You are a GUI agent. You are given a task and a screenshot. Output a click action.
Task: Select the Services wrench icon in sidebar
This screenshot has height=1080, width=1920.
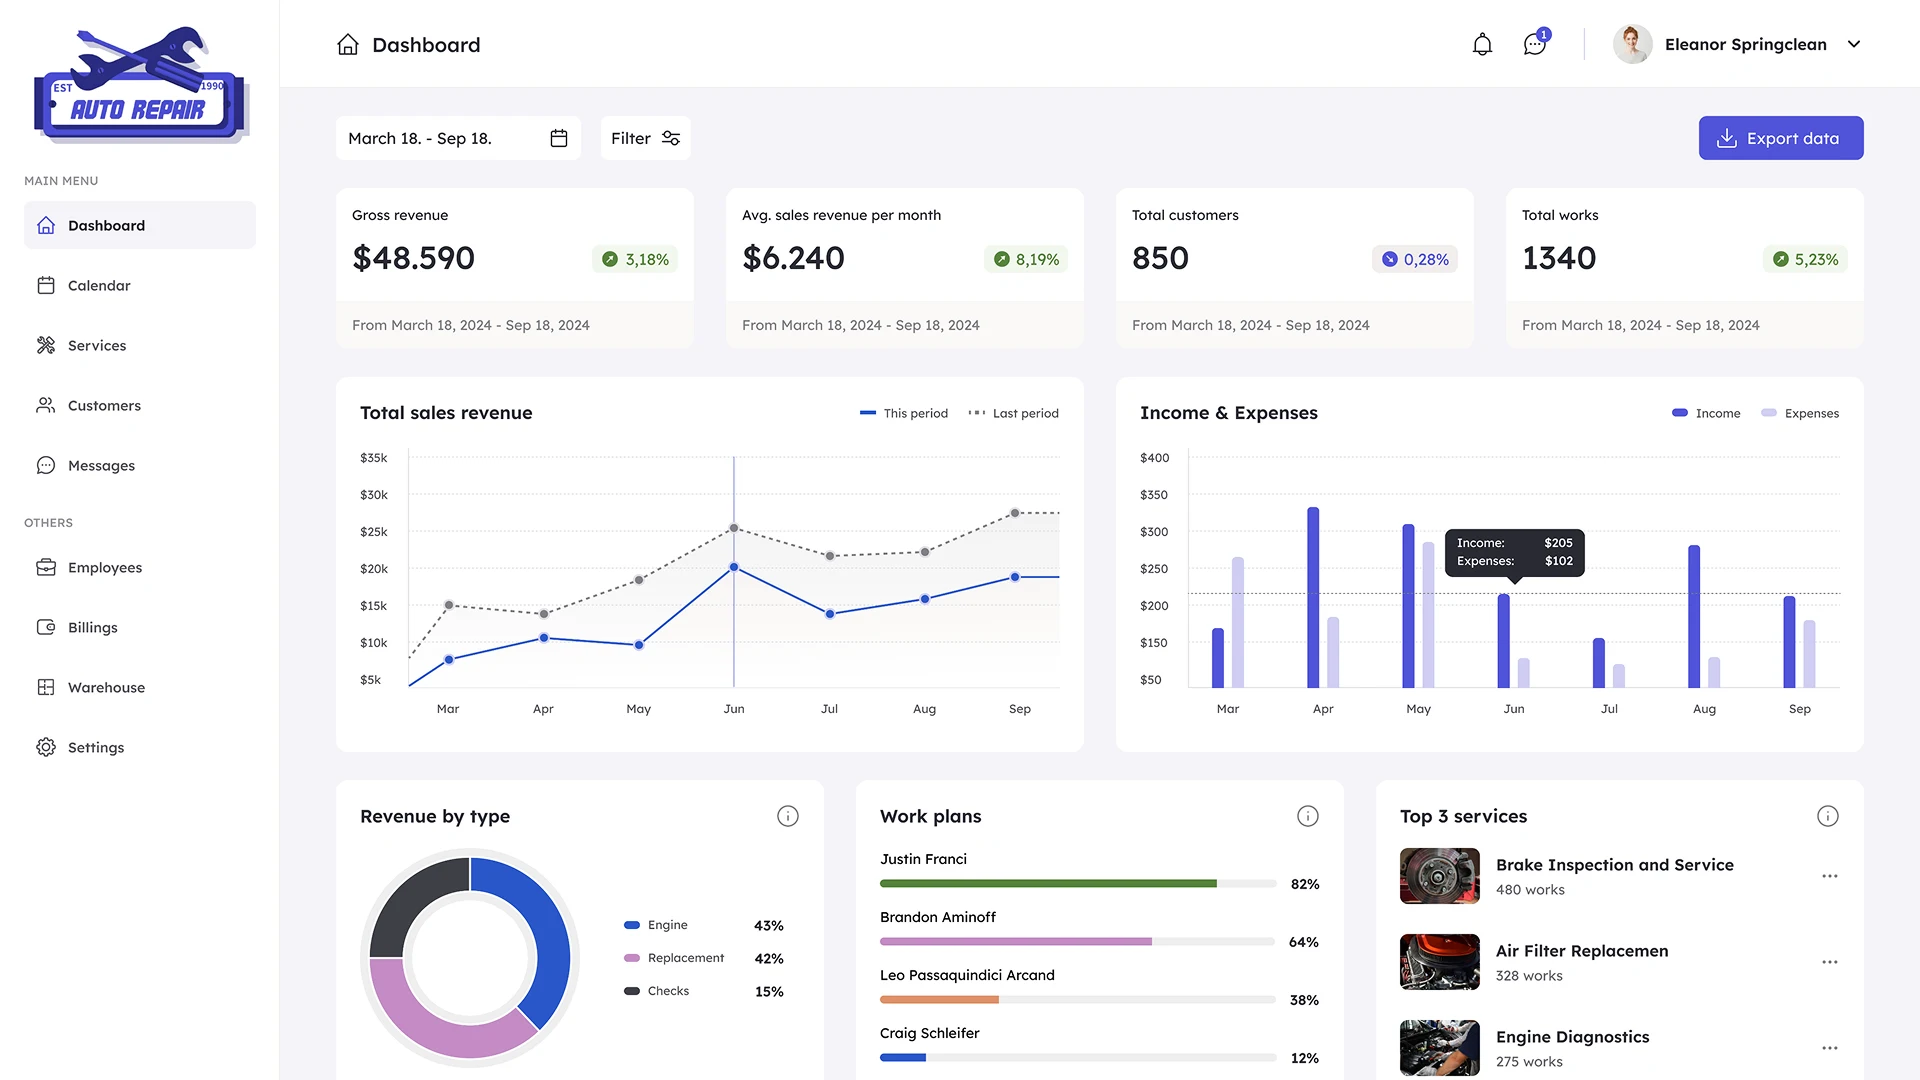point(46,345)
